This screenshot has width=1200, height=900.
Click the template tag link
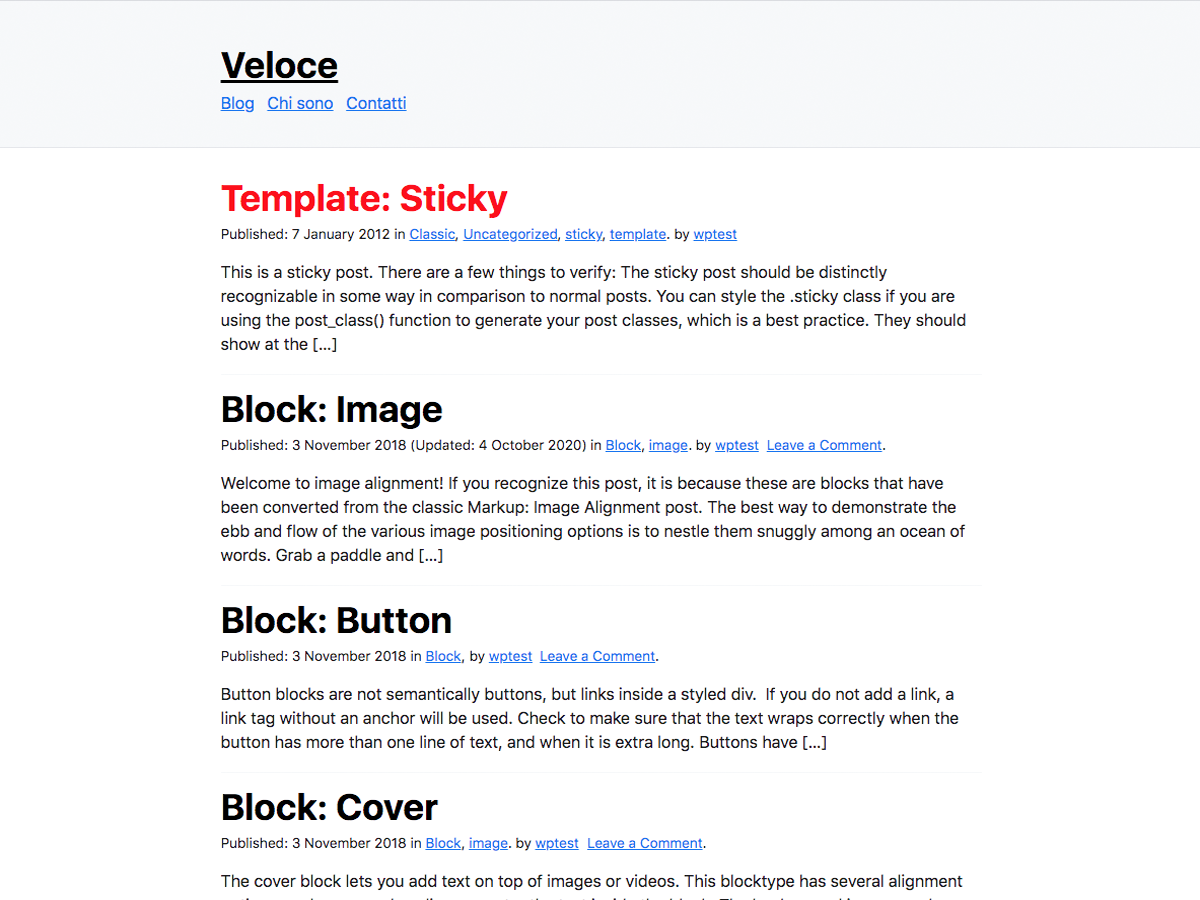[x=638, y=234]
